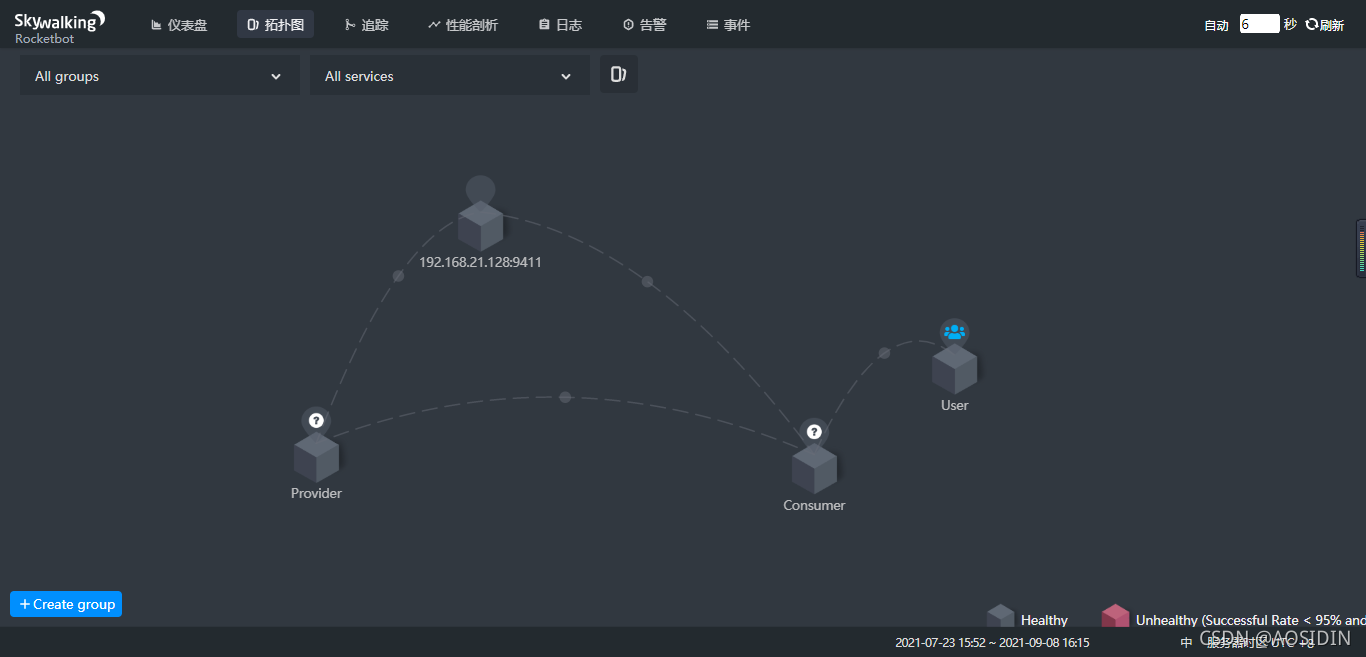Focus the refresh interval seconds field
The height and width of the screenshot is (657, 1366).
[1259, 24]
